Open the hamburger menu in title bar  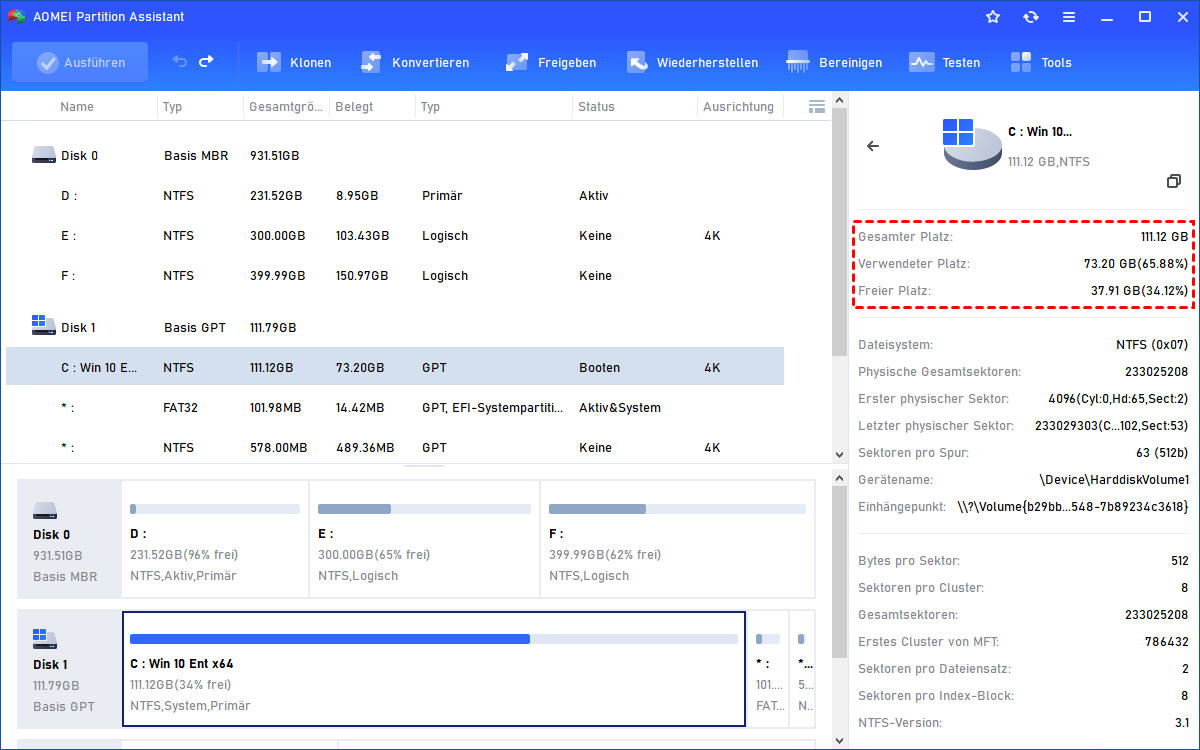pos(1069,17)
